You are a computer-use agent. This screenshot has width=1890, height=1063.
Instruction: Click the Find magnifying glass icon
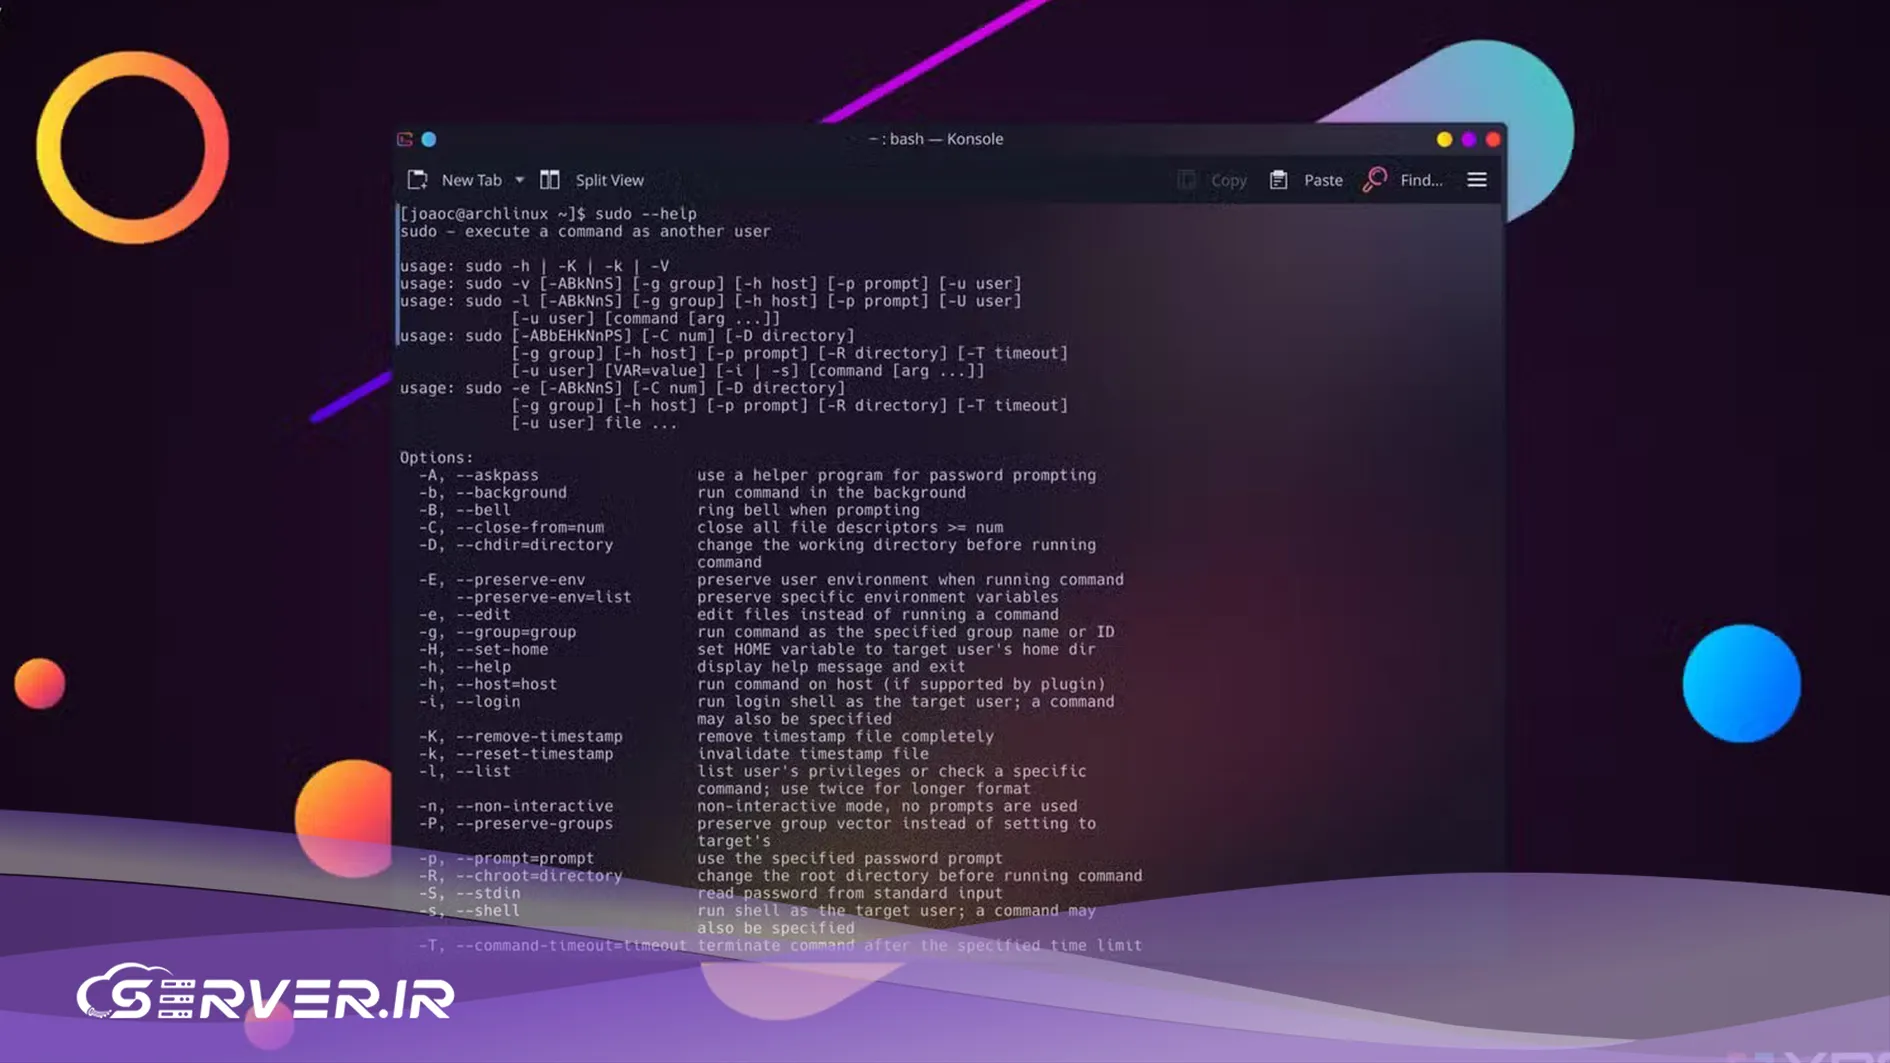(x=1375, y=180)
